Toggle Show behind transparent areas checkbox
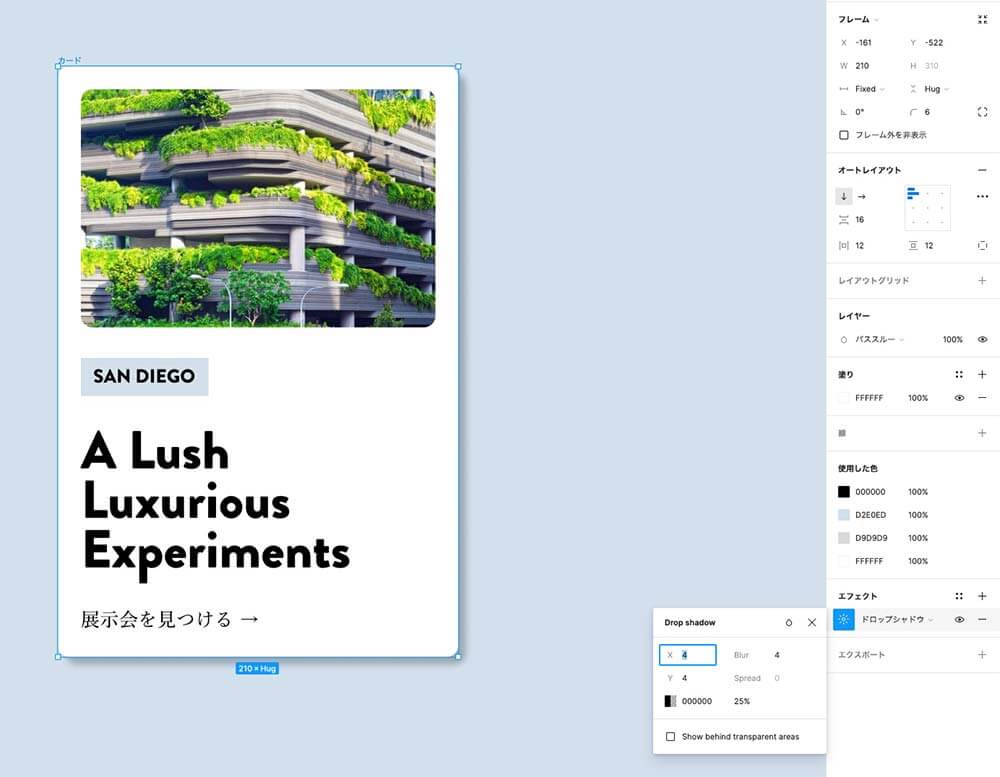The image size is (1000, 777). (670, 737)
